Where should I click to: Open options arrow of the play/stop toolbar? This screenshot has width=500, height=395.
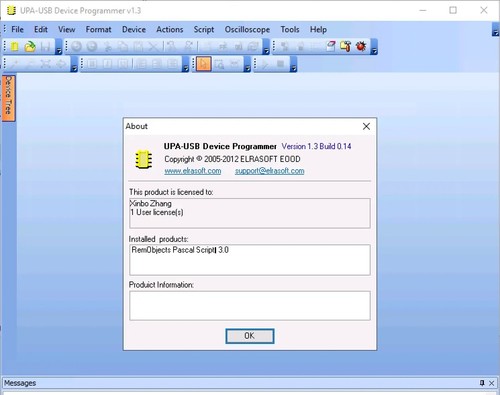tap(293, 64)
